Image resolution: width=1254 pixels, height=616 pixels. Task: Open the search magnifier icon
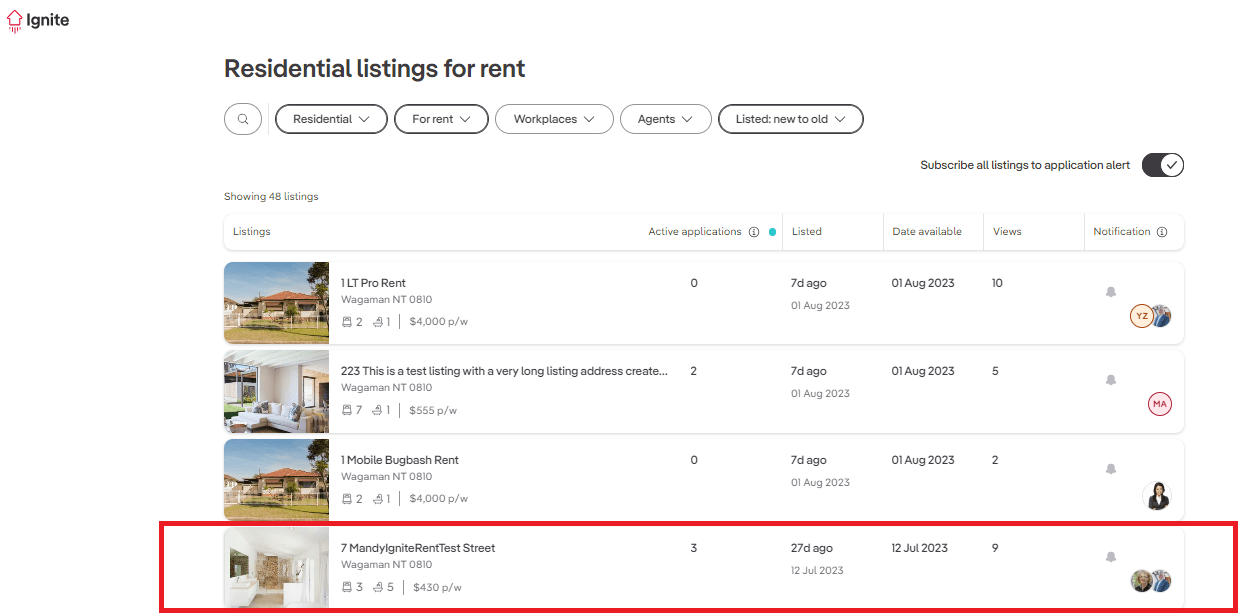[x=242, y=119]
